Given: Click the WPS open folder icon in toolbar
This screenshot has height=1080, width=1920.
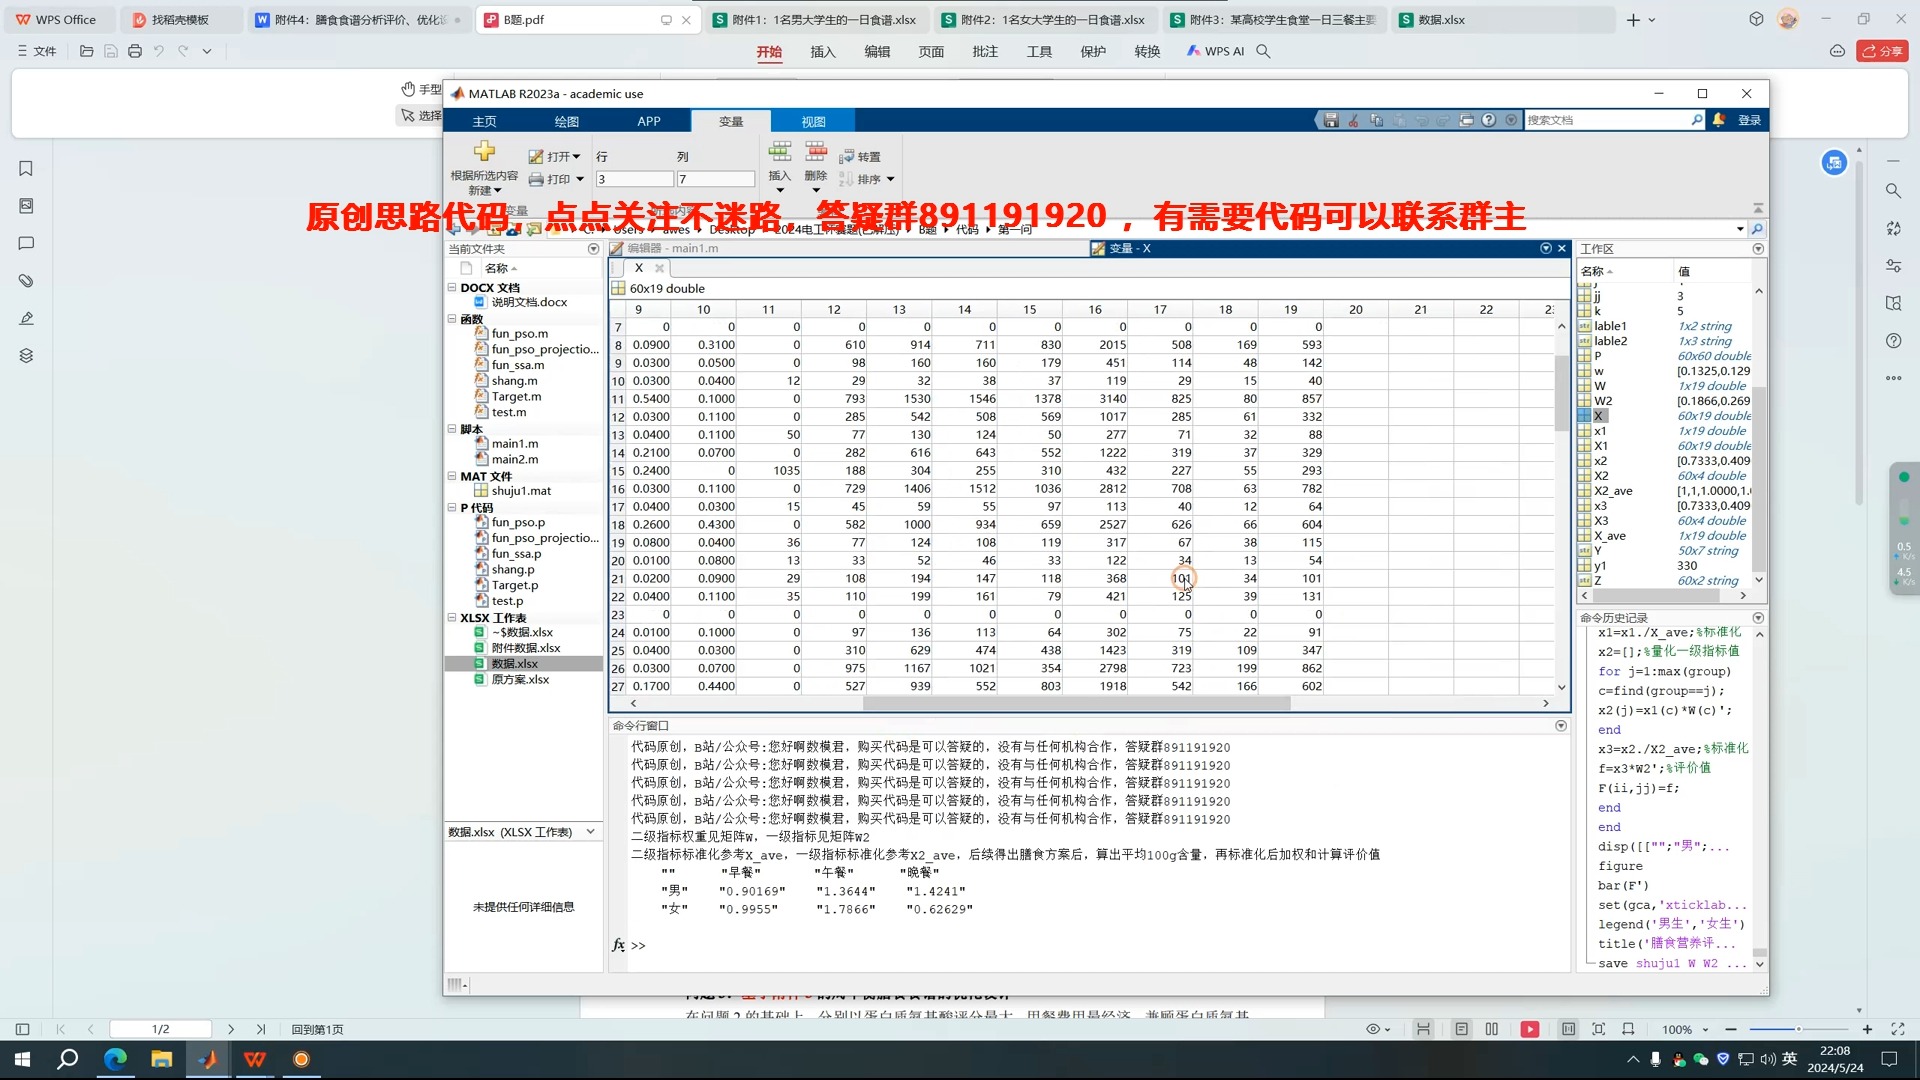Looking at the screenshot, I should [87, 51].
